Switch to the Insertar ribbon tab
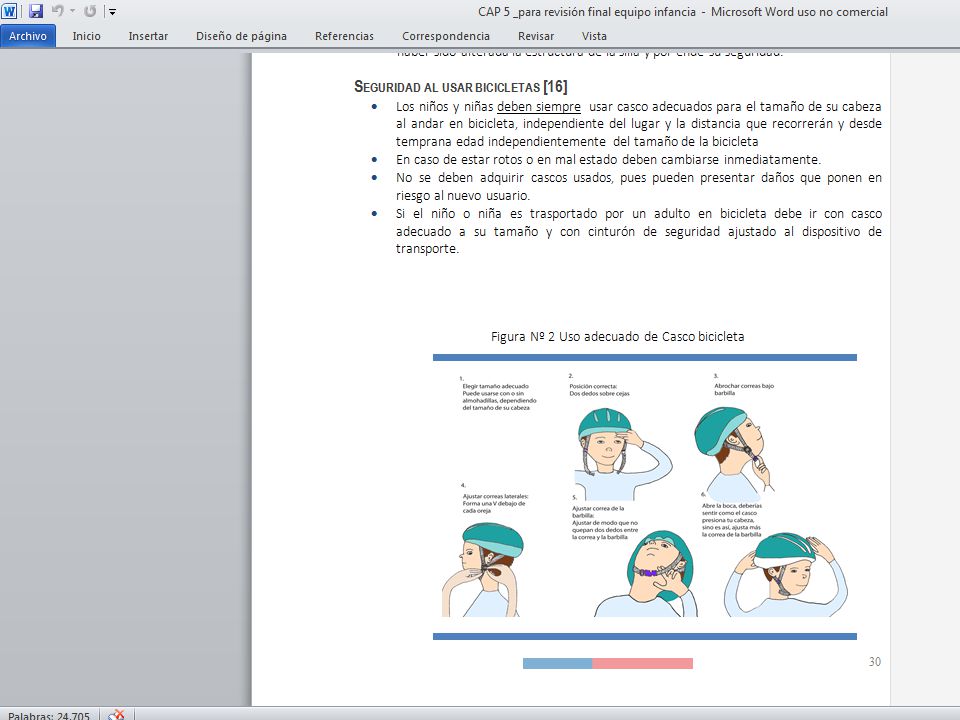 pyautogui.click(x=148, y=36)
